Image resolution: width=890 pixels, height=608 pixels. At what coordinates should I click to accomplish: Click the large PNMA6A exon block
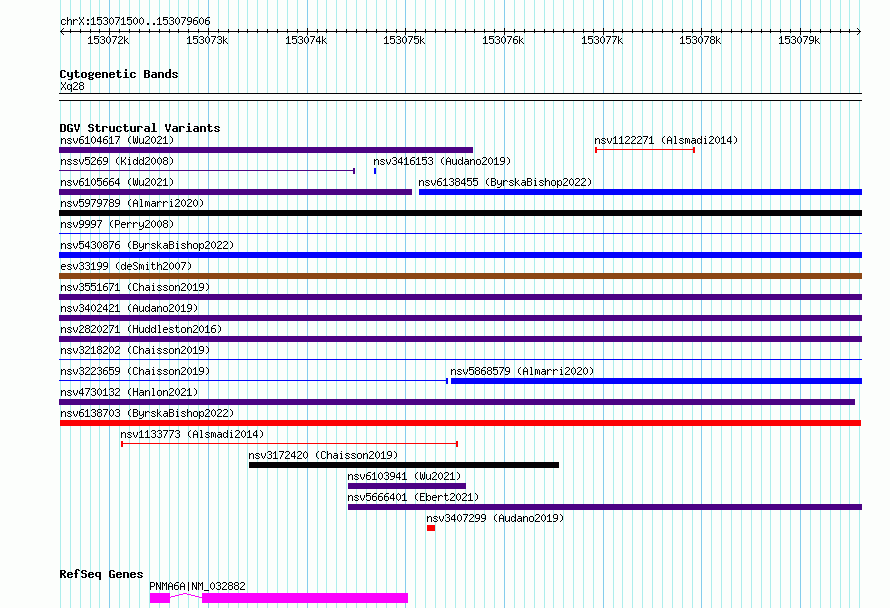pos(305,598)
